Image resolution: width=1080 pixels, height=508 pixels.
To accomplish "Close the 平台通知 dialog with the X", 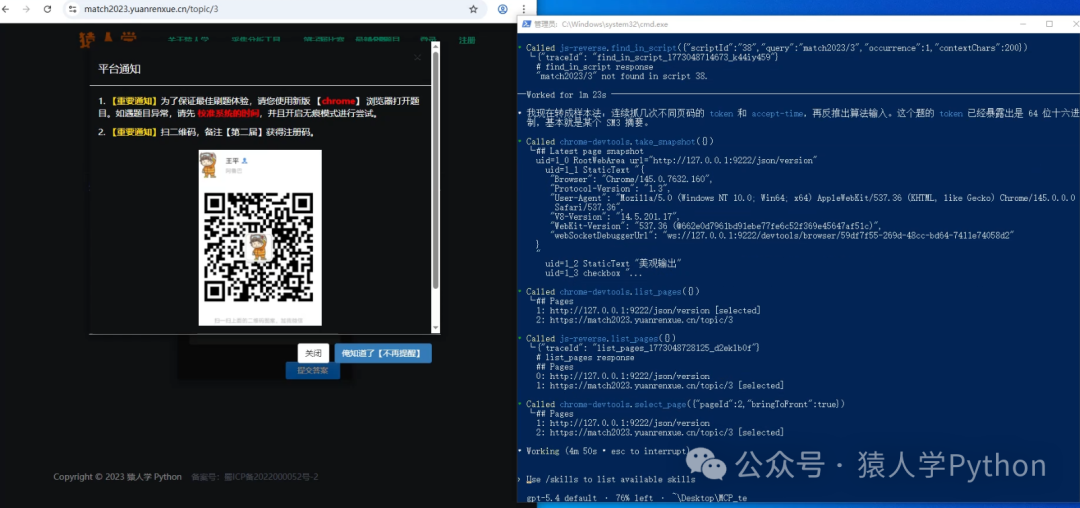I will point(417,58).
